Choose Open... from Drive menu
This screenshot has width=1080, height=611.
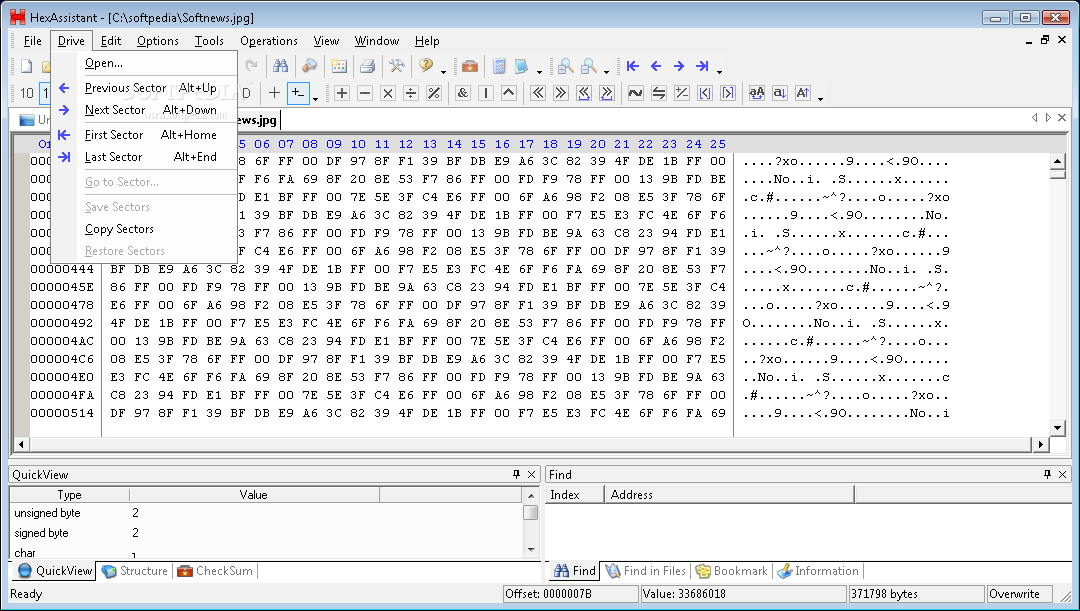[x=145, y=63]
